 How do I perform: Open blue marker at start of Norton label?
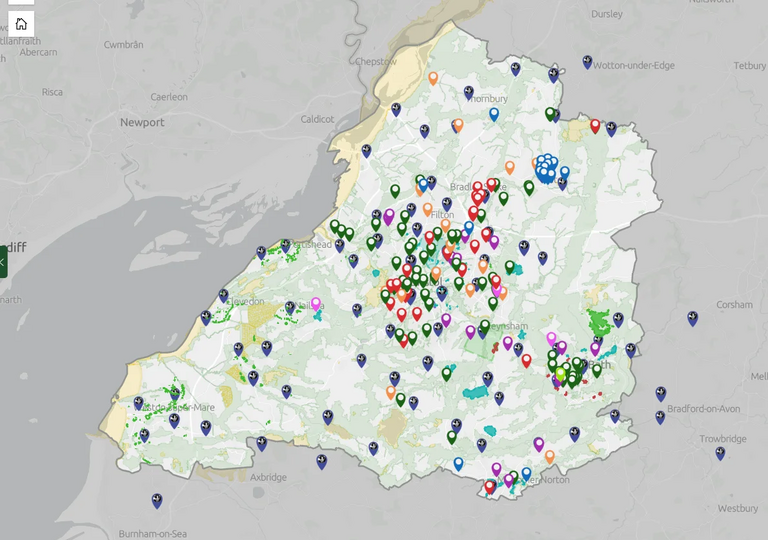(527, 474)
